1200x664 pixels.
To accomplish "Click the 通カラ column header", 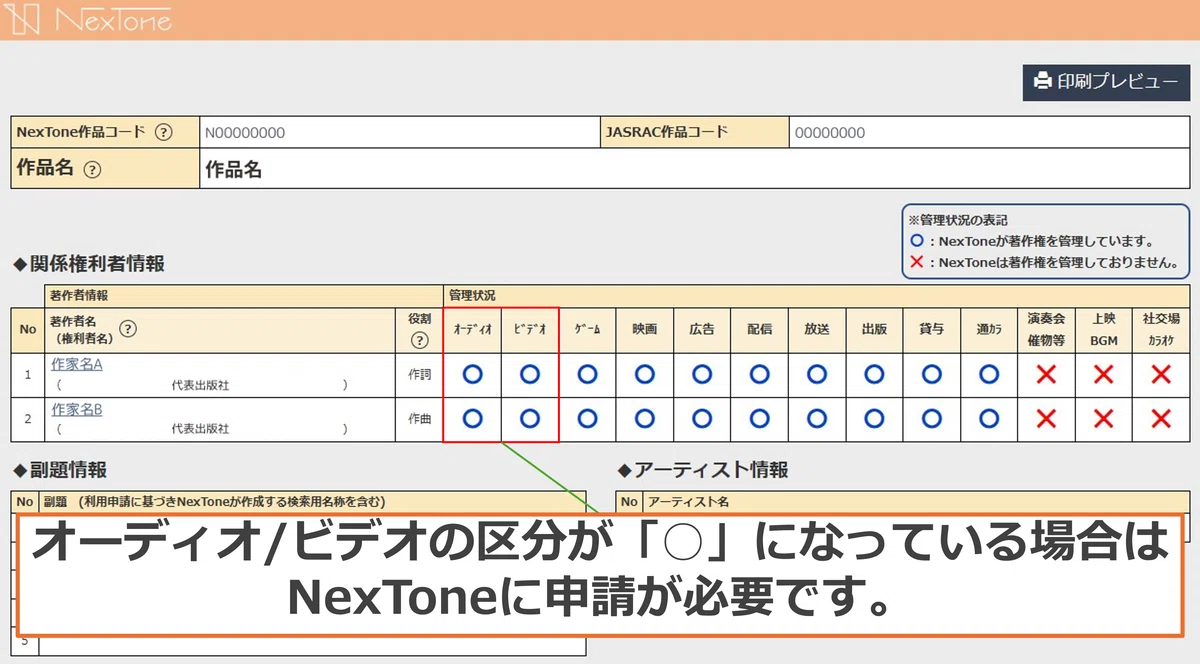I will (989, 329).
